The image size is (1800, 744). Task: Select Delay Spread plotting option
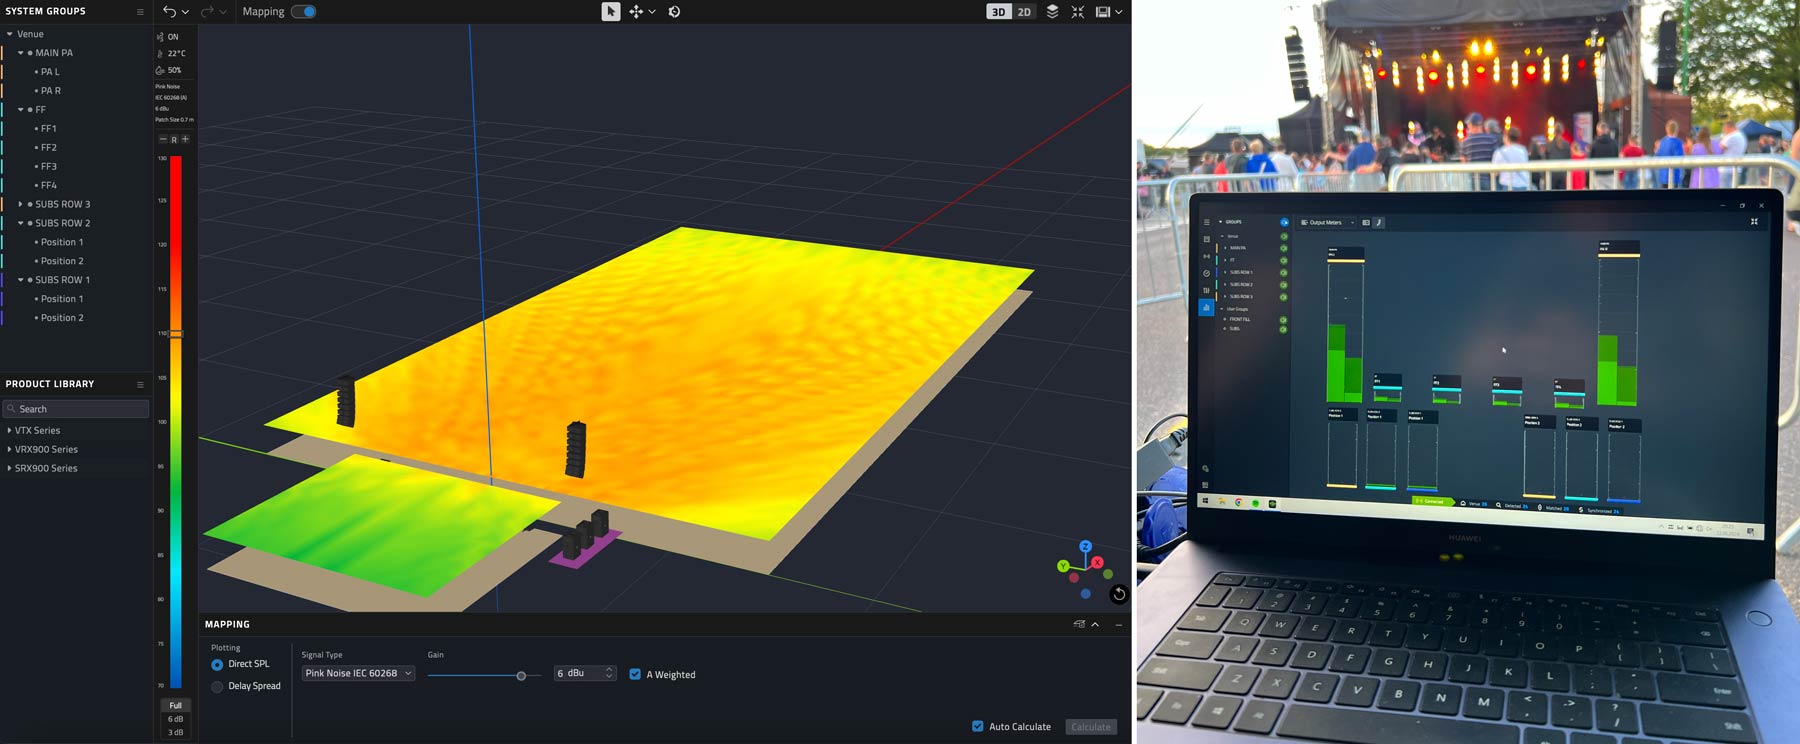(217, 686)
